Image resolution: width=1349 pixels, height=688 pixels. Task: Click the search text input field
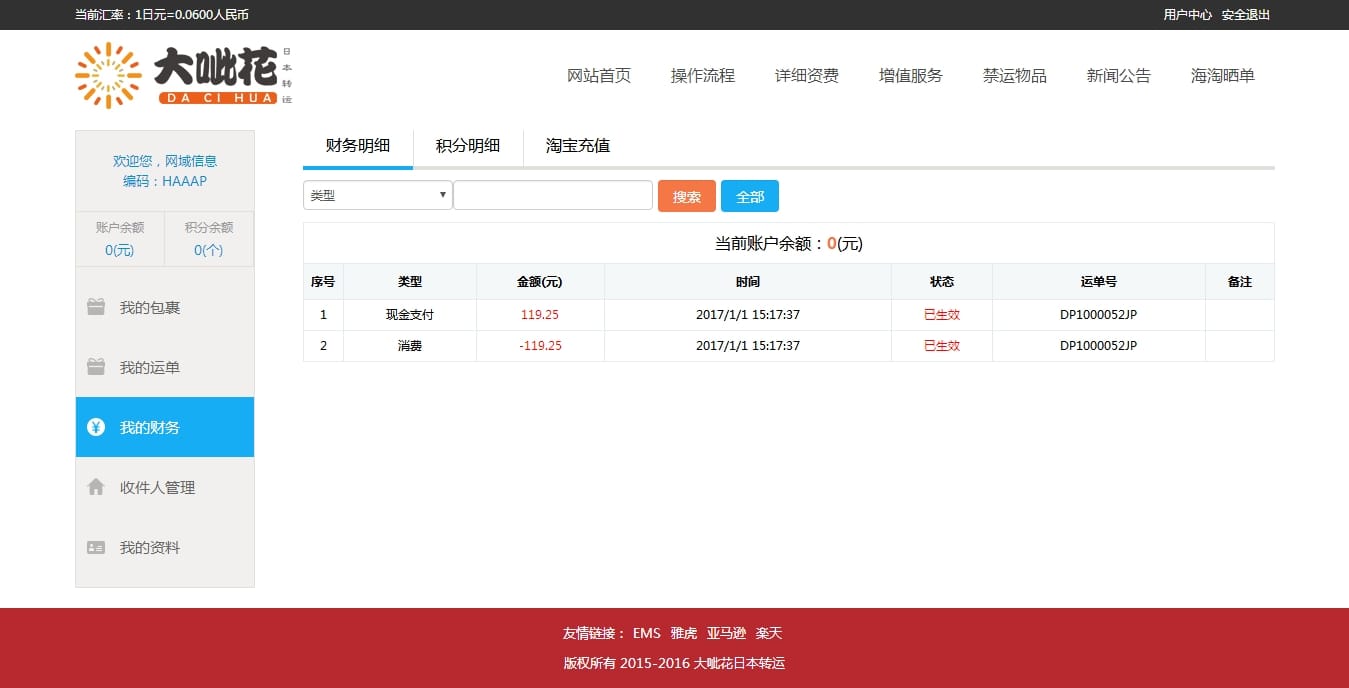coord(553,195)
